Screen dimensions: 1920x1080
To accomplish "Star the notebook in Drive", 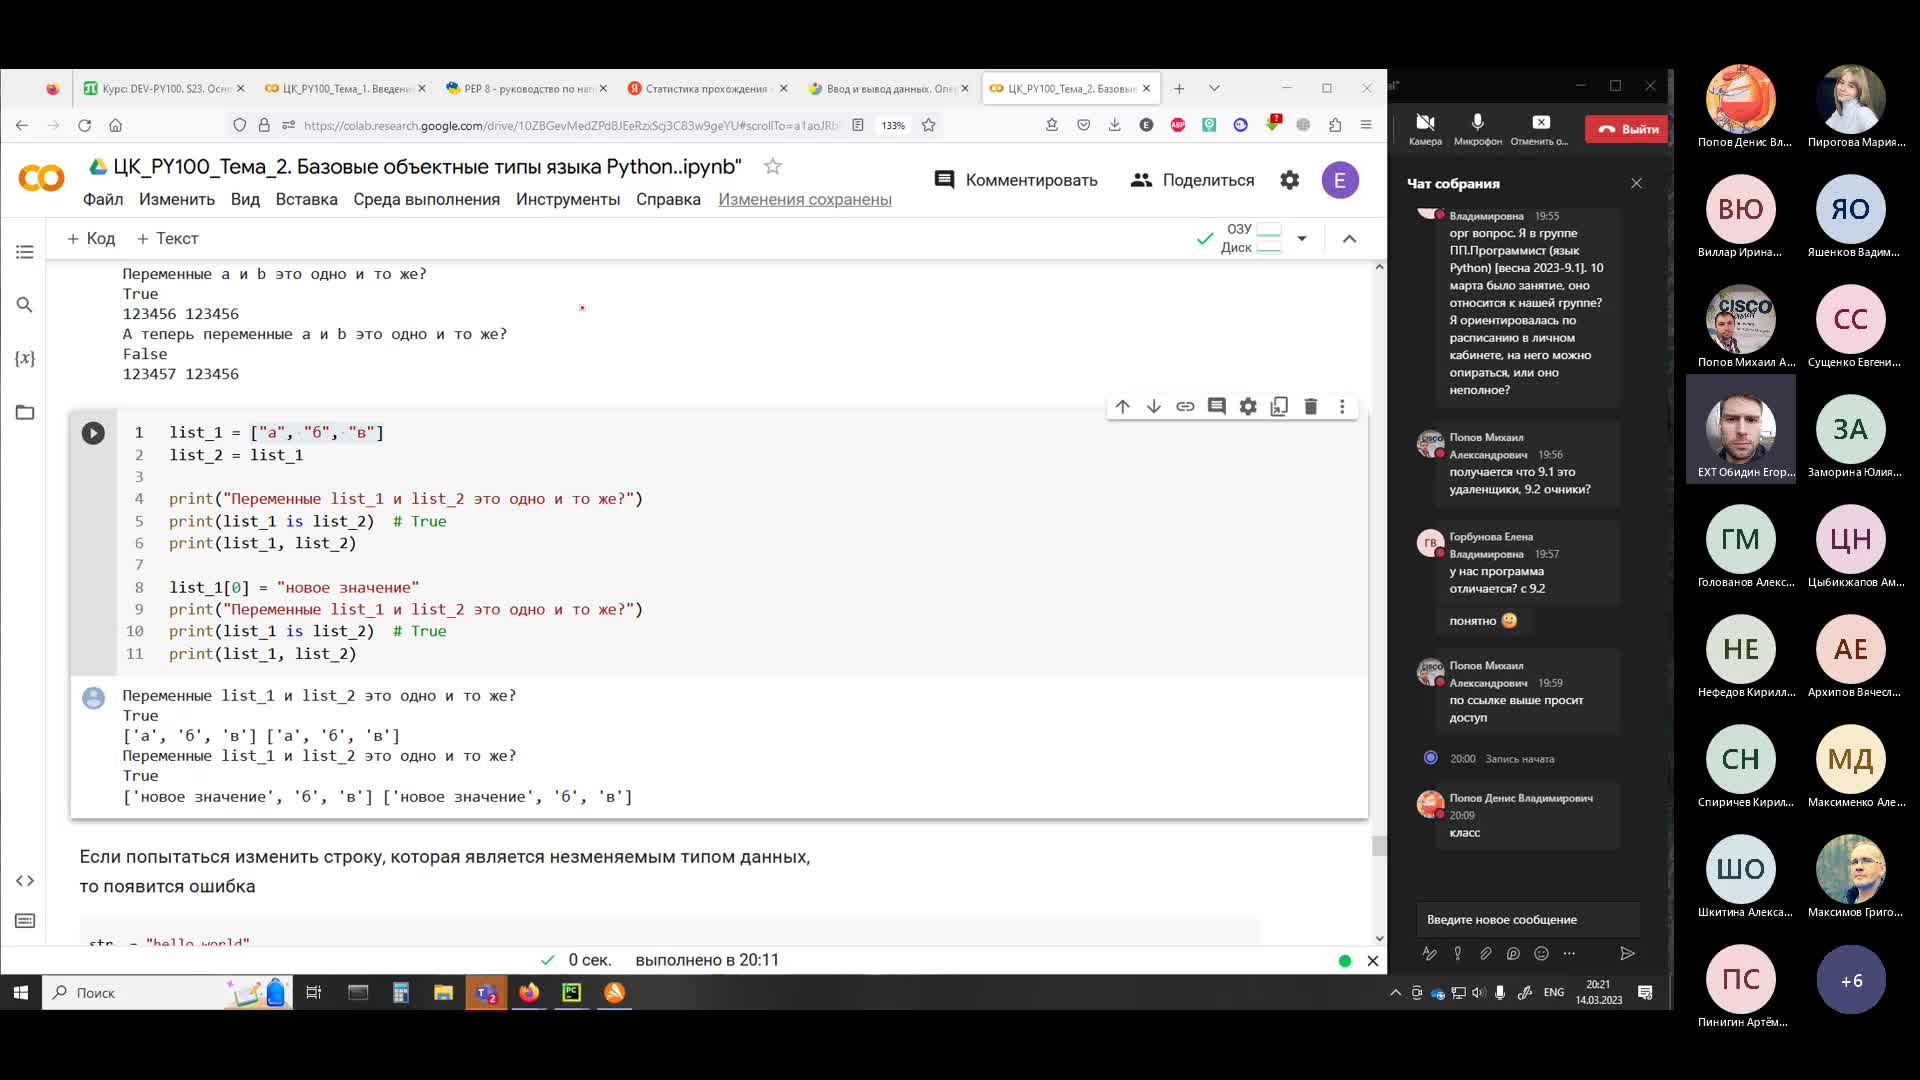I will click(773, 167).
